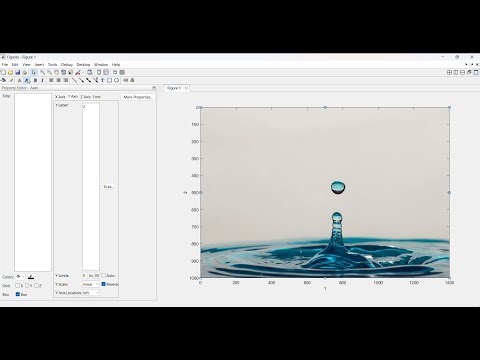Viewport: 480px width, 360px height.
Task: Open the Desktop menu
Action: coord(83,65)
